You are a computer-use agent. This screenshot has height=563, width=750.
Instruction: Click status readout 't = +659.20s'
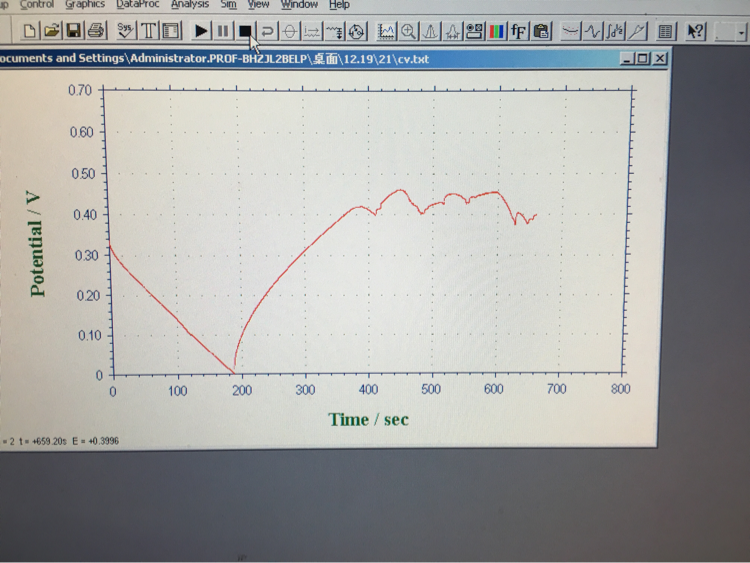pyautogui.click(x=43, y=441)
